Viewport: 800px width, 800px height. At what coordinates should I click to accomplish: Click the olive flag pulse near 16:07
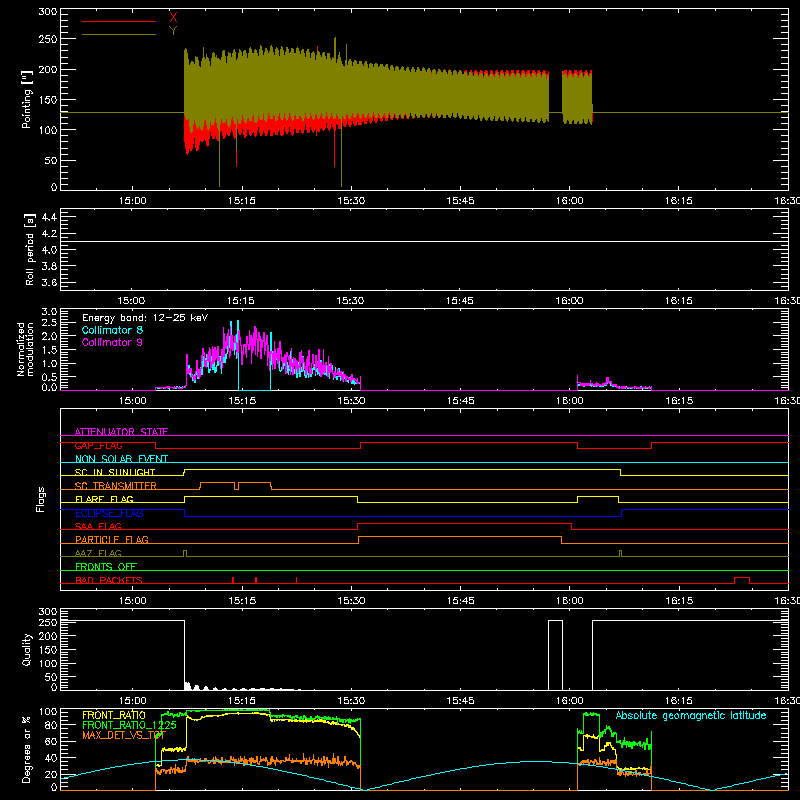point(620,553)
